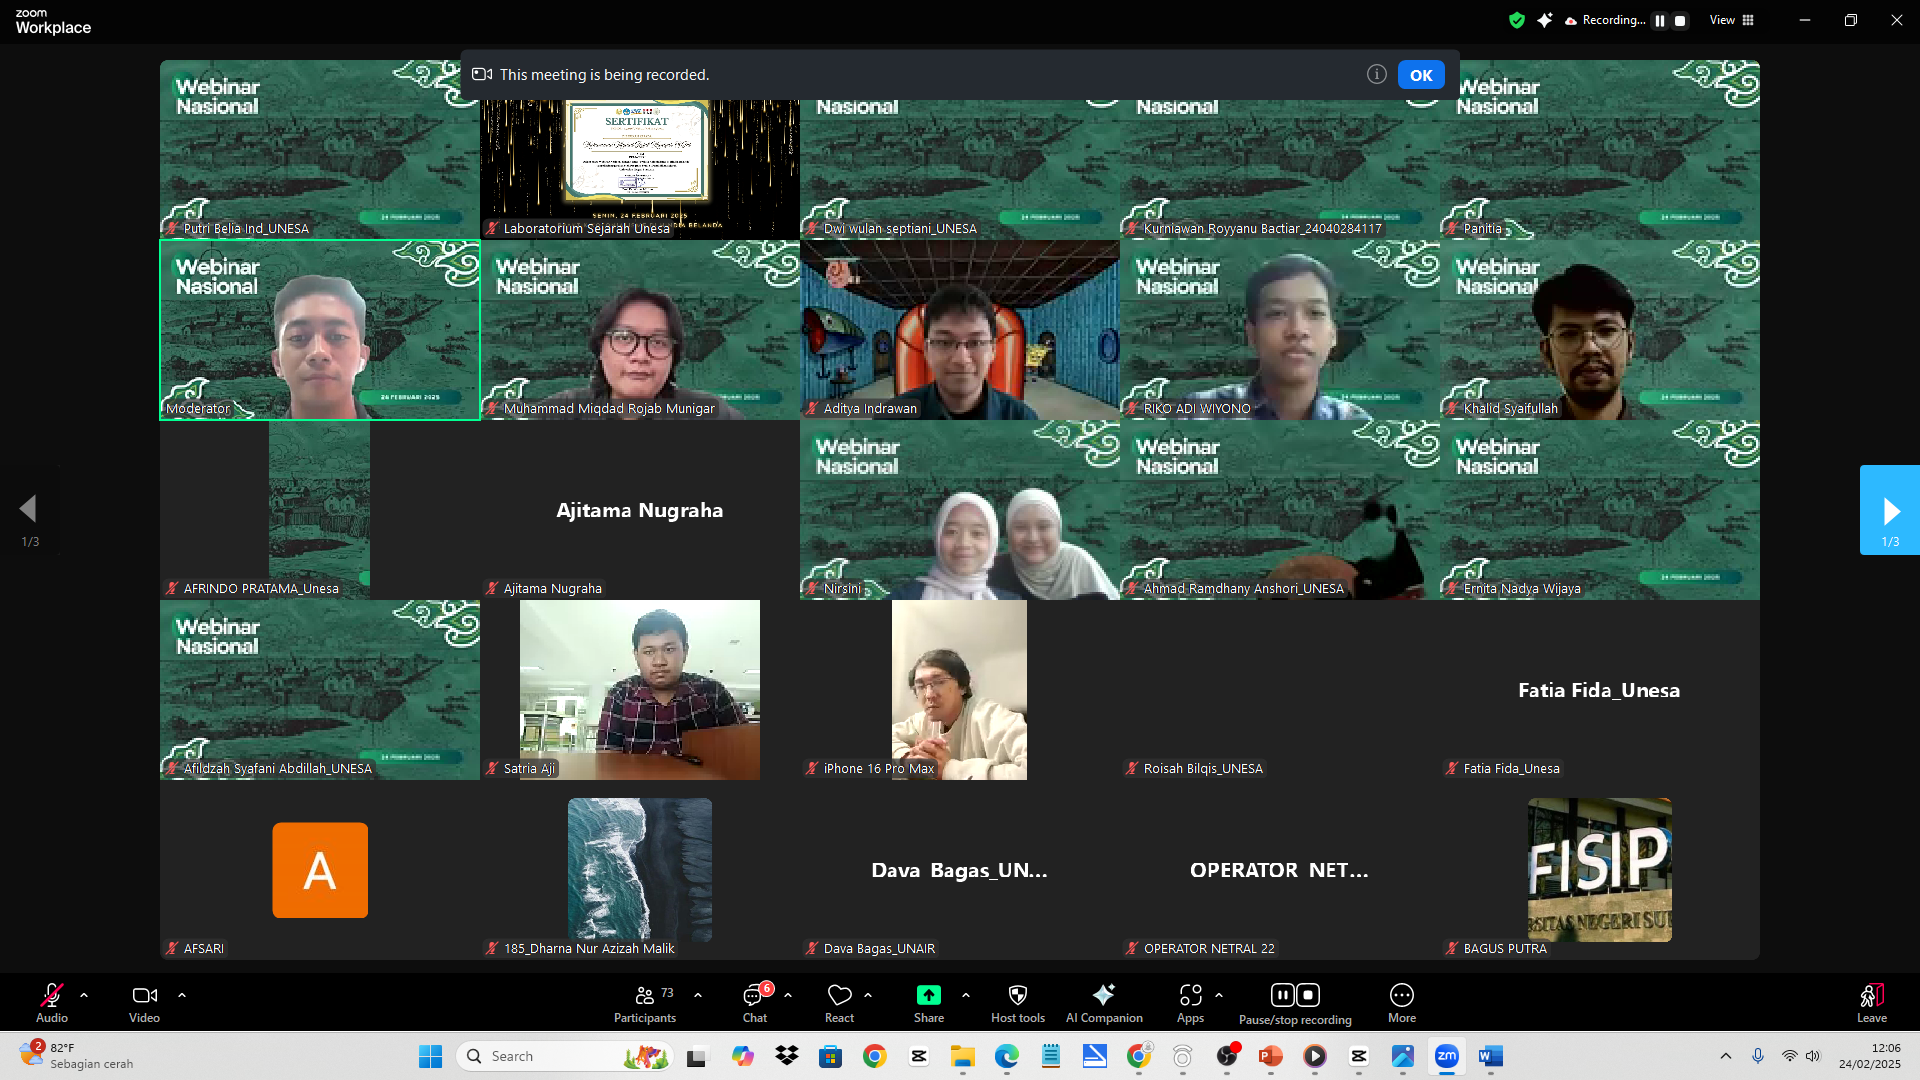Click the React heart icon

[839, 996]
